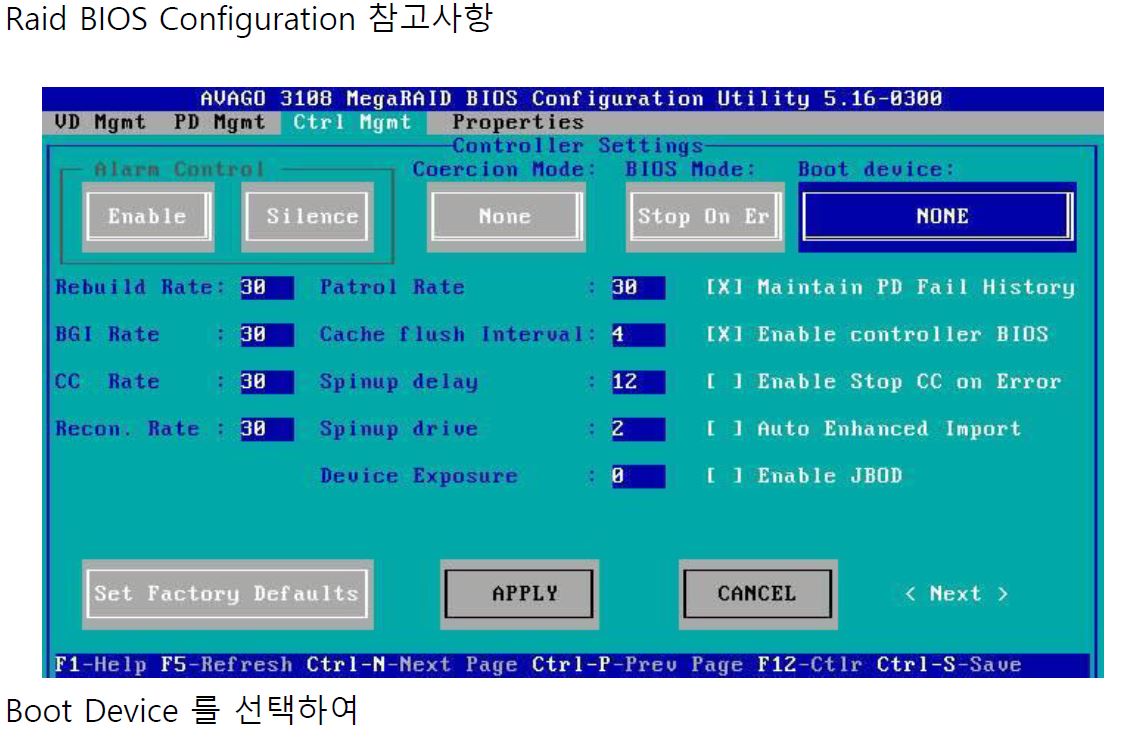
Task: Toggle Maintain PD Fail History checkbox
Action: [x=726, y=288]
